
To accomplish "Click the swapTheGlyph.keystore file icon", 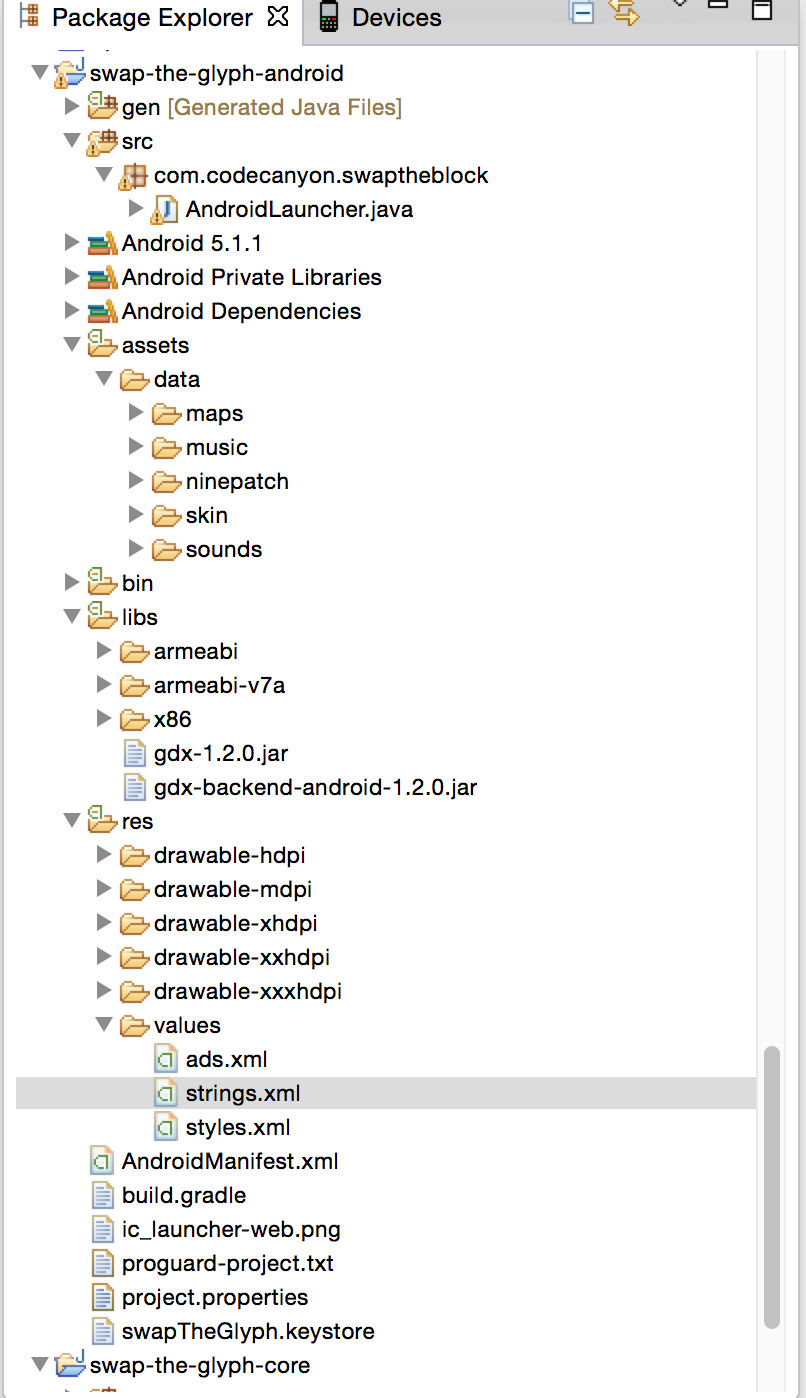I will [102, 1331].
